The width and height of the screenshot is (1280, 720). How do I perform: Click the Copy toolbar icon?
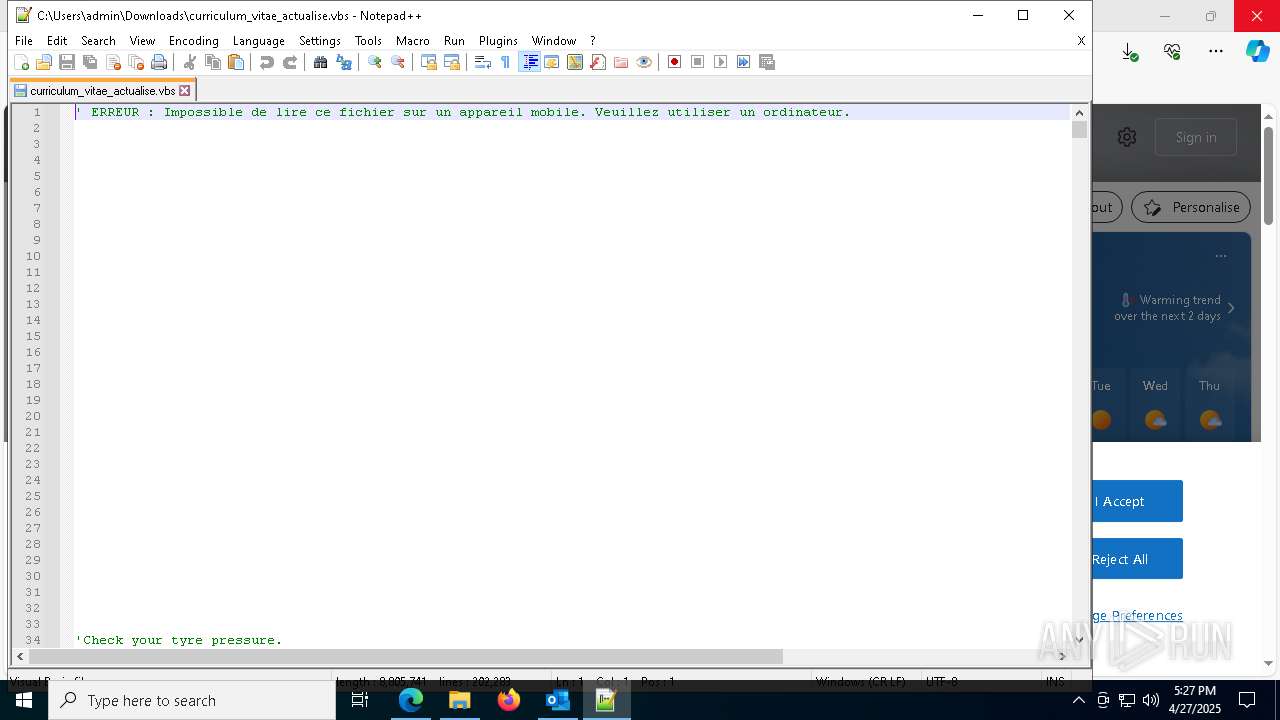[213, 62]
